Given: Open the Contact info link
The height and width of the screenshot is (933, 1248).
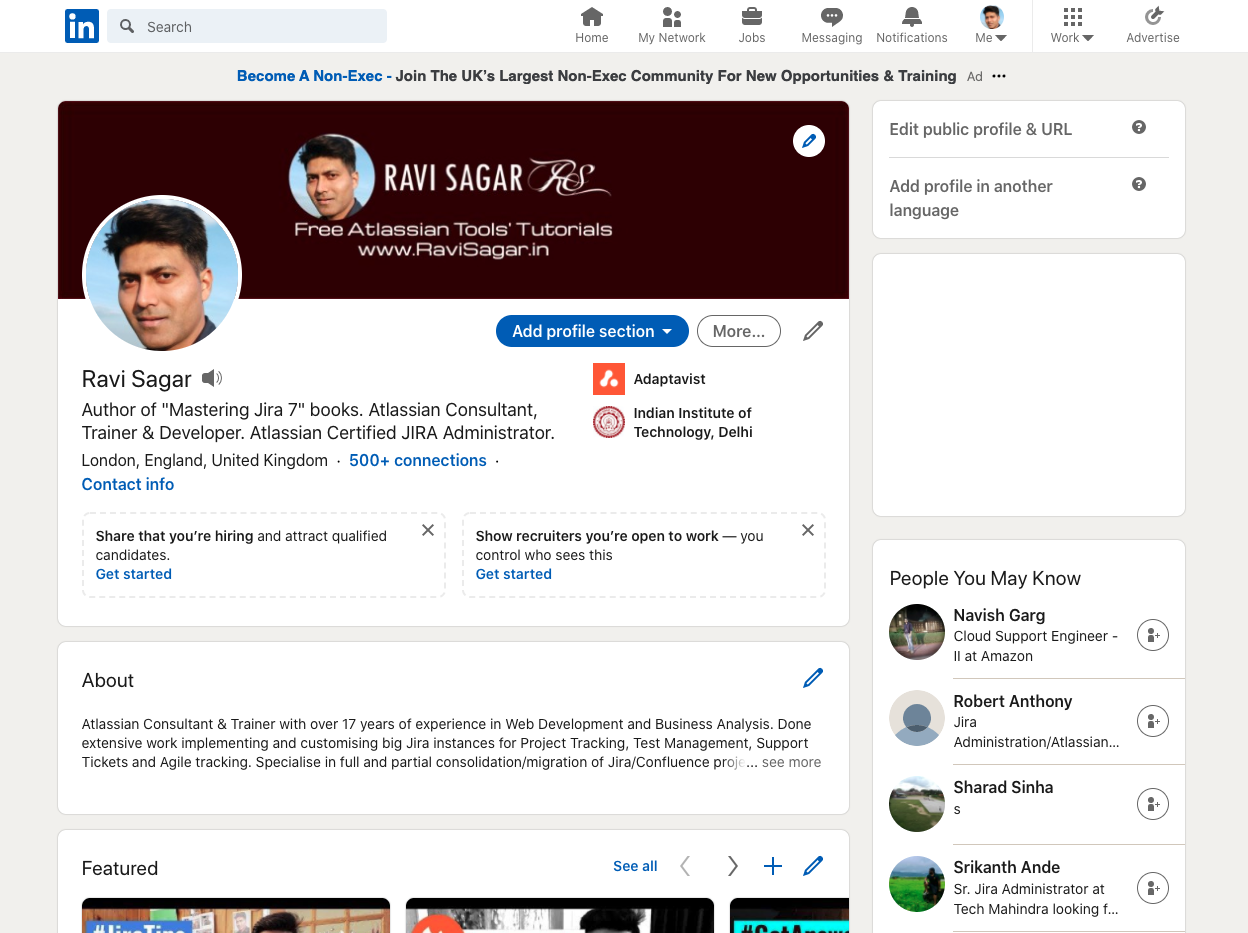Looking at the screenshot, I should 128,484.
